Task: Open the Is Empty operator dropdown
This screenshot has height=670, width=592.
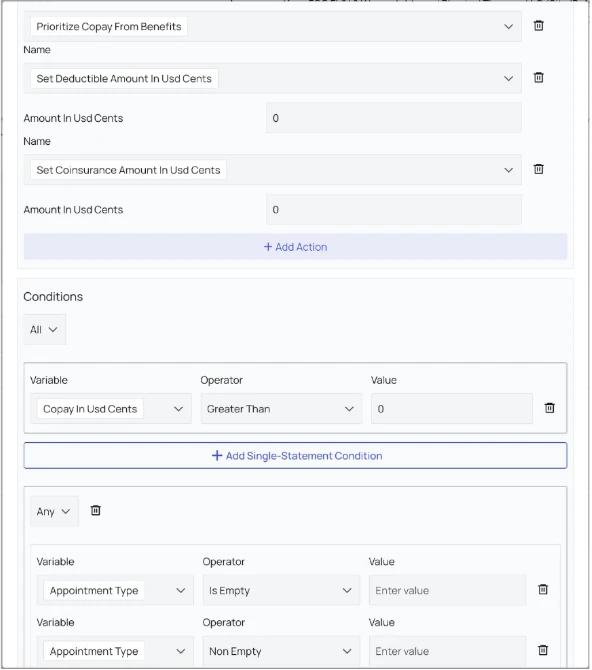Action: pos(281,591)
